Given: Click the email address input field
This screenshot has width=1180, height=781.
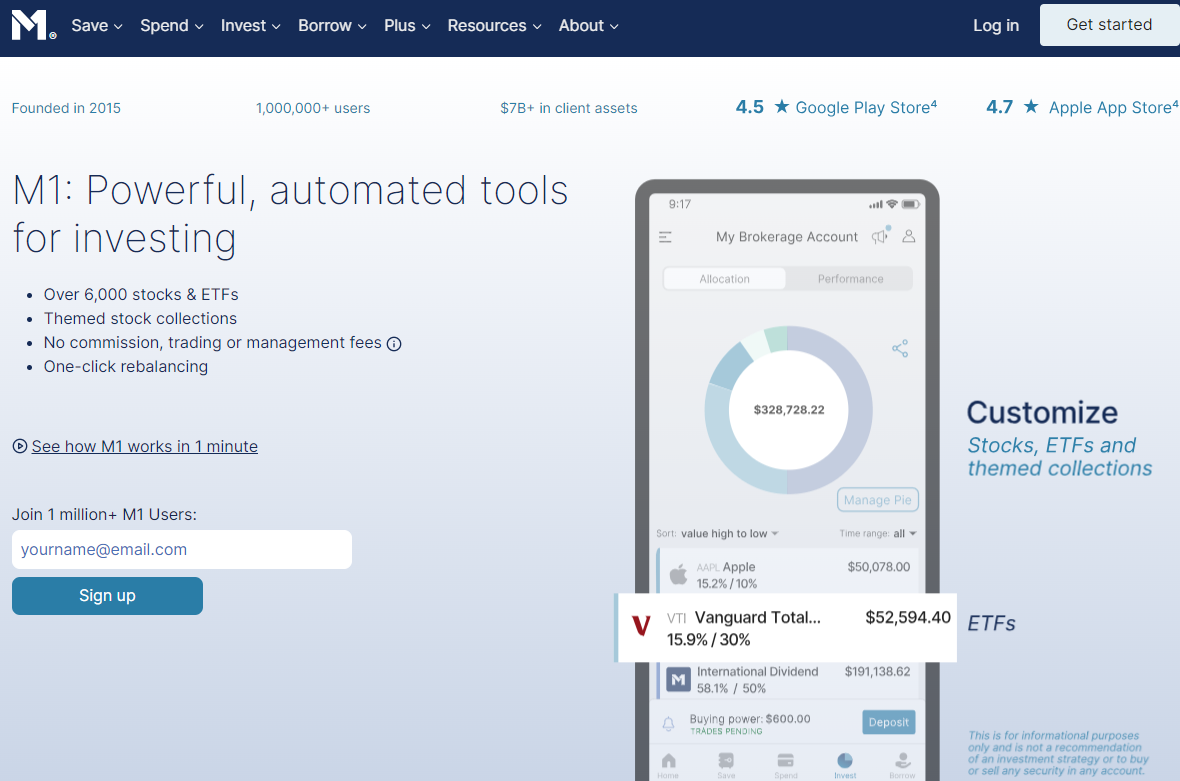Looking at the screenshot, I should click(182, 549).
